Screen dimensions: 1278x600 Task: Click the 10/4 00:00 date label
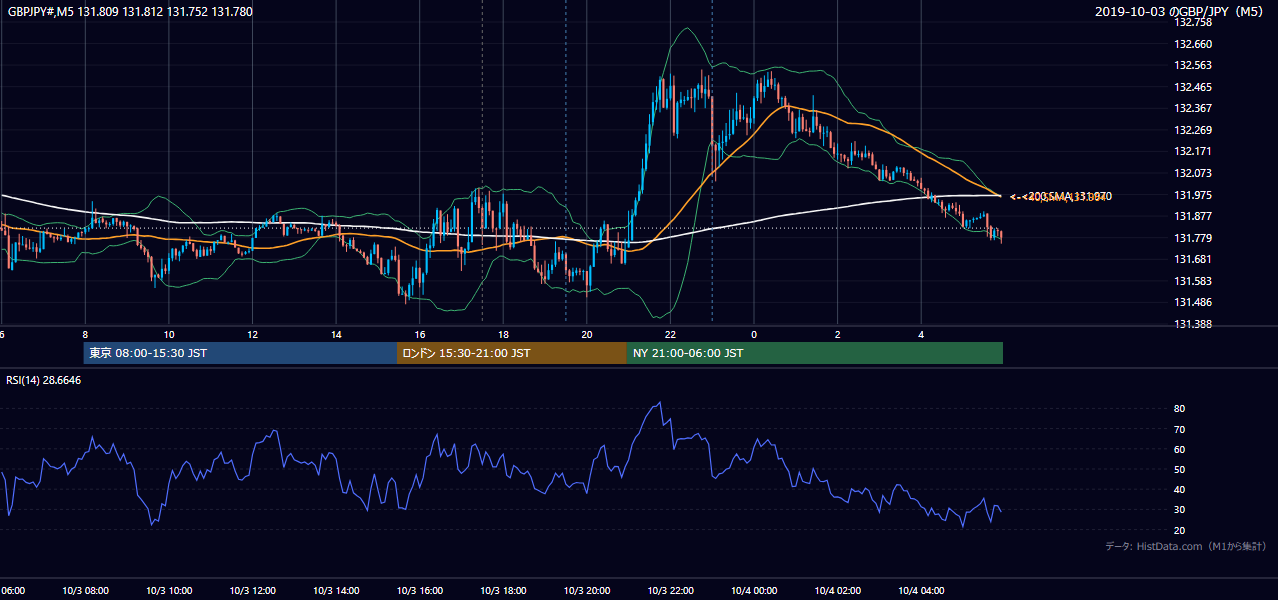pyautogui.click(x=754, y=591)
